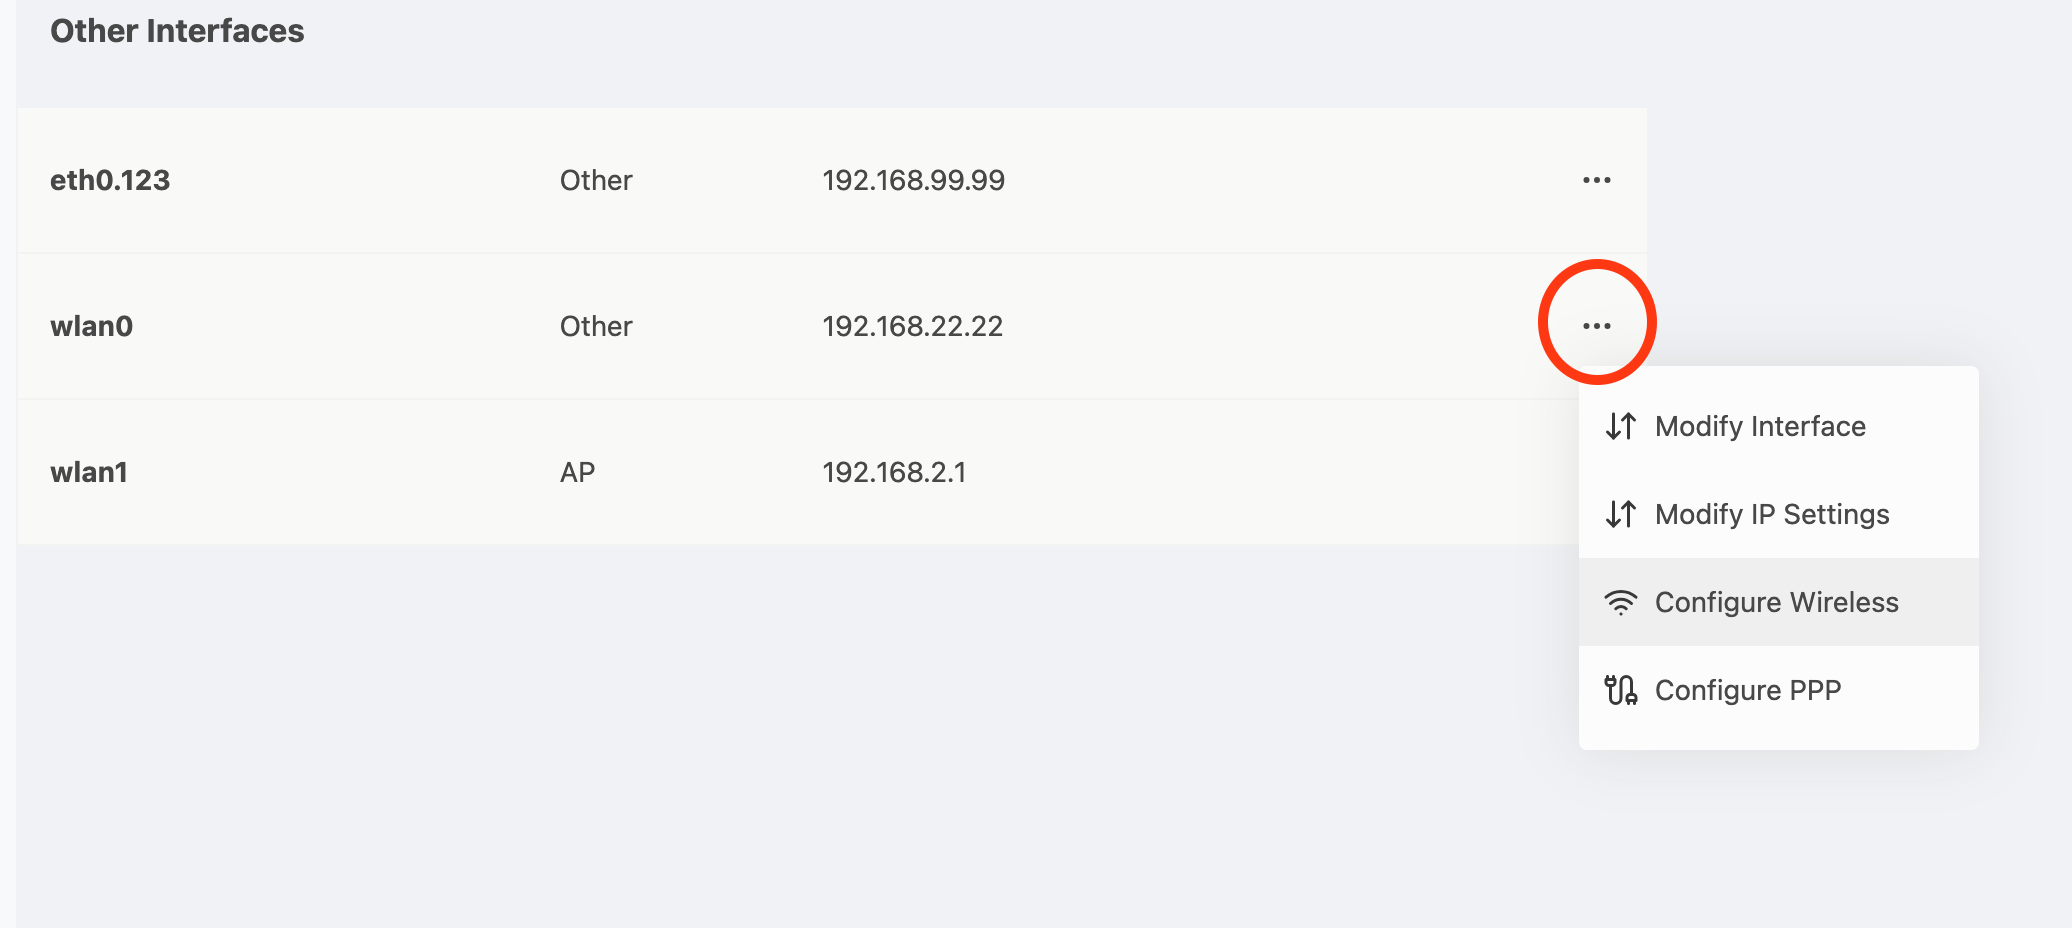The width and height of the screenshot is (2072, 928).
Task: Click the Wi-Fi icon next to Configure Wireless
Action: pyautogui.click(x=1620, y=602)
